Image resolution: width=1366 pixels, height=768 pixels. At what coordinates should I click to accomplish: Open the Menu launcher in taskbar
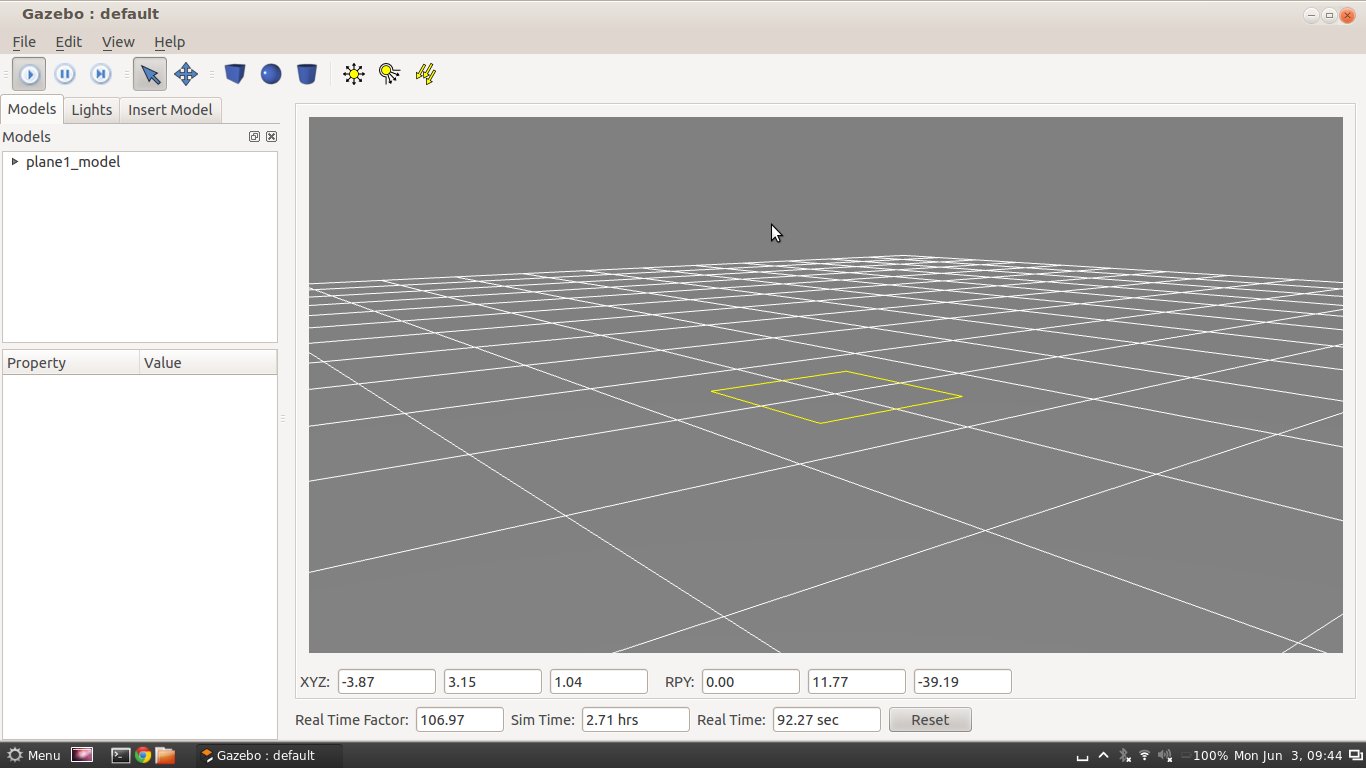click(34, 755)
